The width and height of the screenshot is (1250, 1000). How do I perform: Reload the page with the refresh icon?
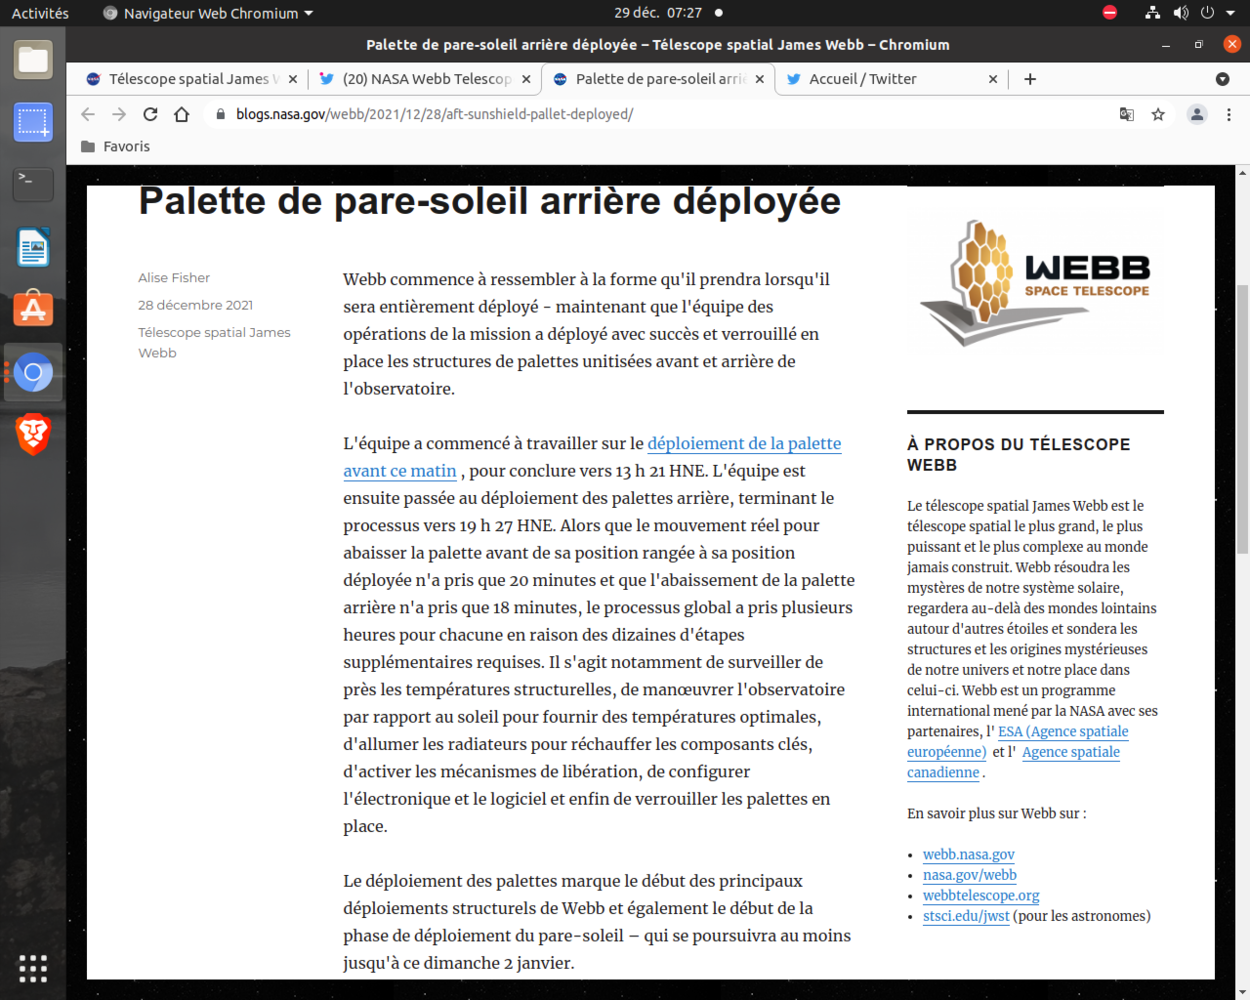[150, 114]
